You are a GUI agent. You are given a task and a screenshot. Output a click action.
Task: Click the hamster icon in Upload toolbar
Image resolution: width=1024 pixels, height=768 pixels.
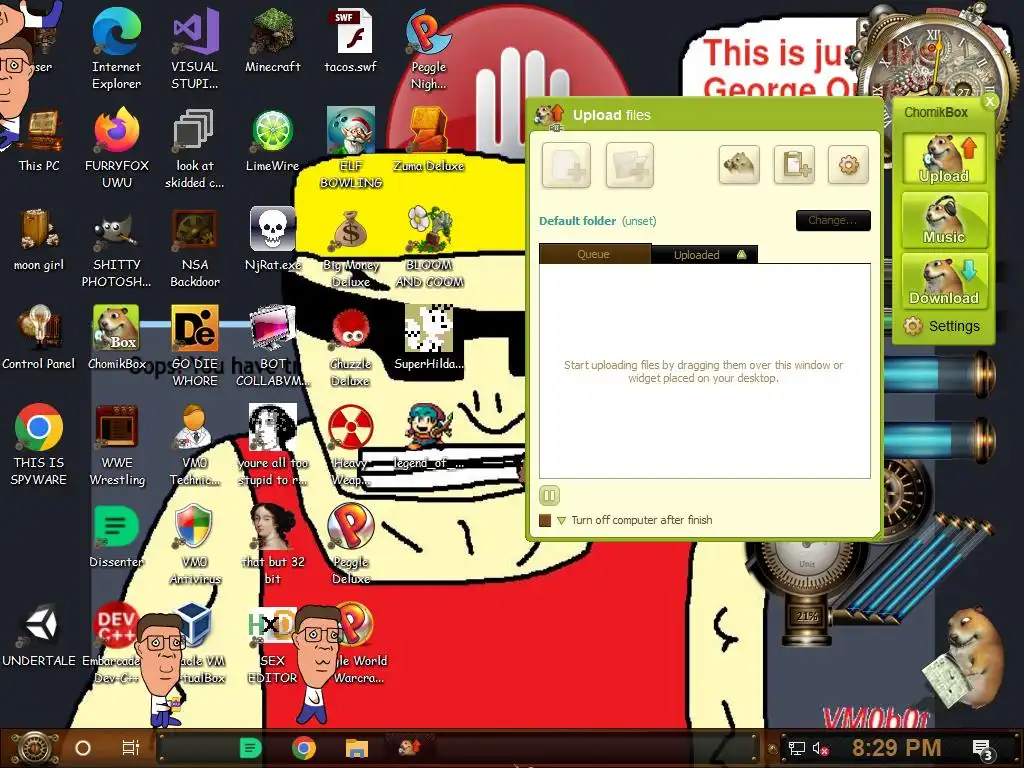coord(739,165)
